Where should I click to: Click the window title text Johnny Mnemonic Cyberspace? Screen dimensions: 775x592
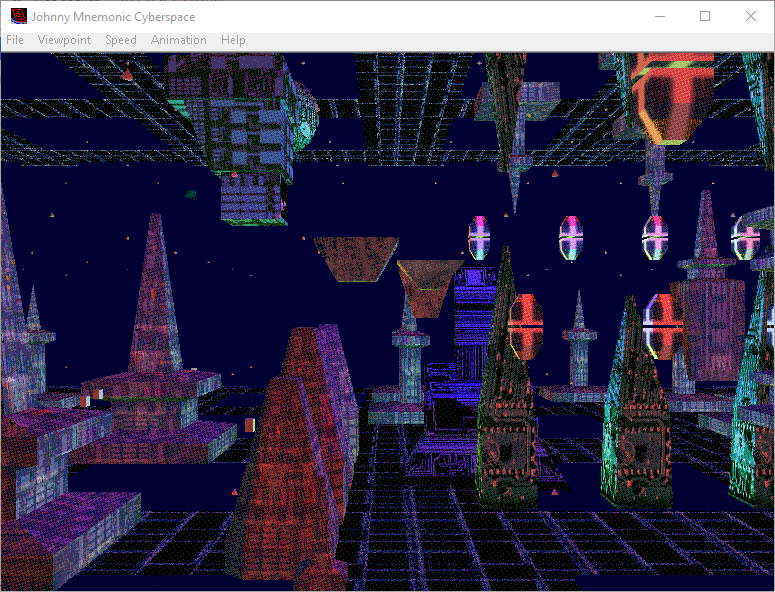(113, 17)
